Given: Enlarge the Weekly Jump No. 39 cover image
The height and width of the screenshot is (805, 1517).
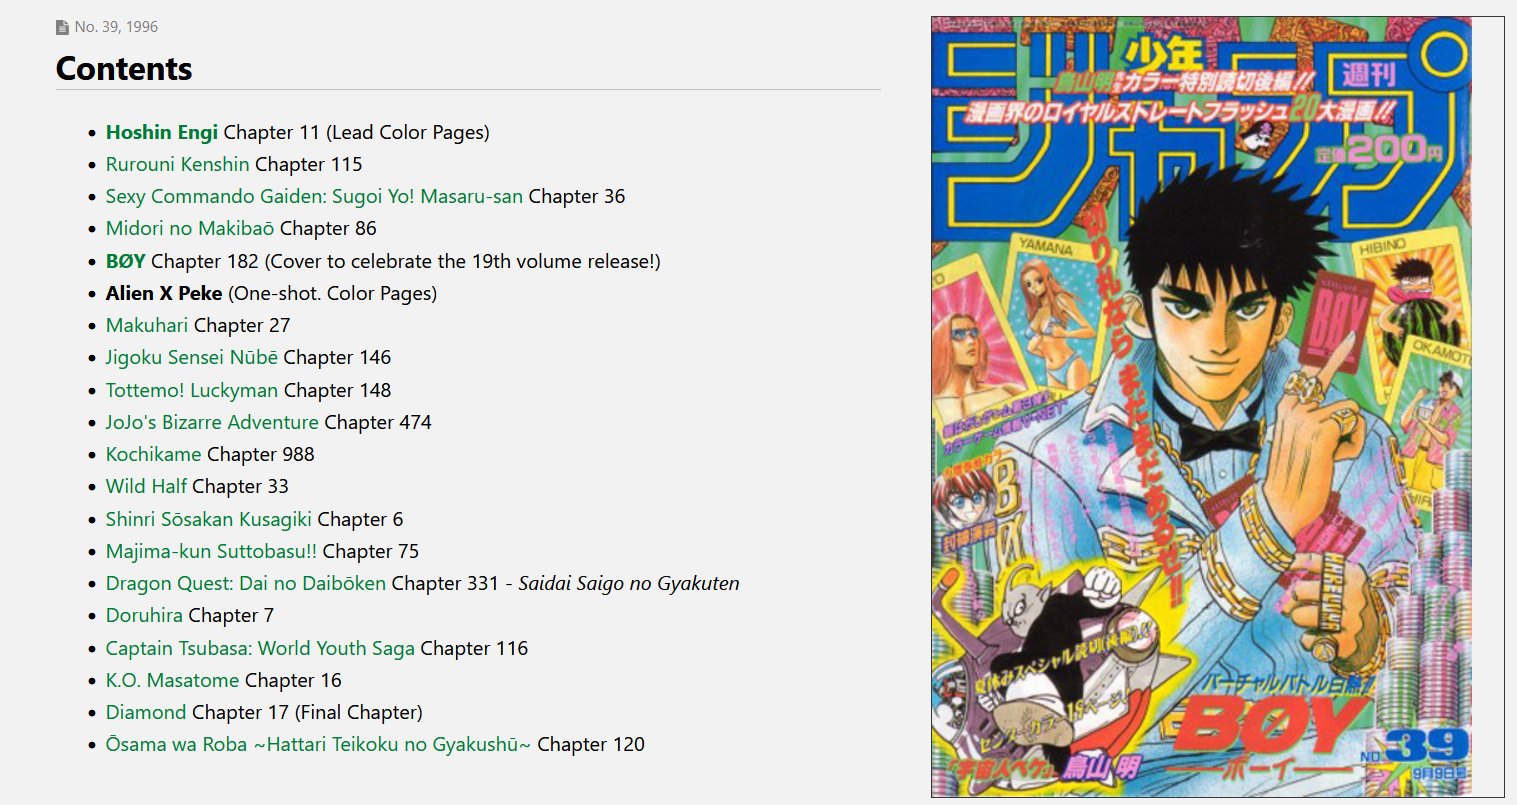Looking at the screenshot, I should click(1201, 407).
